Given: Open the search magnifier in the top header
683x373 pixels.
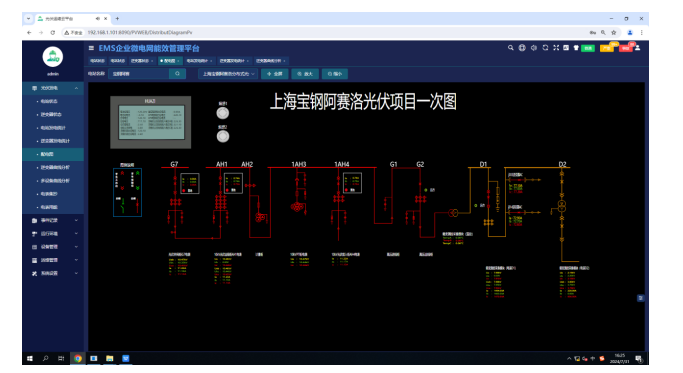Looking at the screenshot, I should (511, 48).
